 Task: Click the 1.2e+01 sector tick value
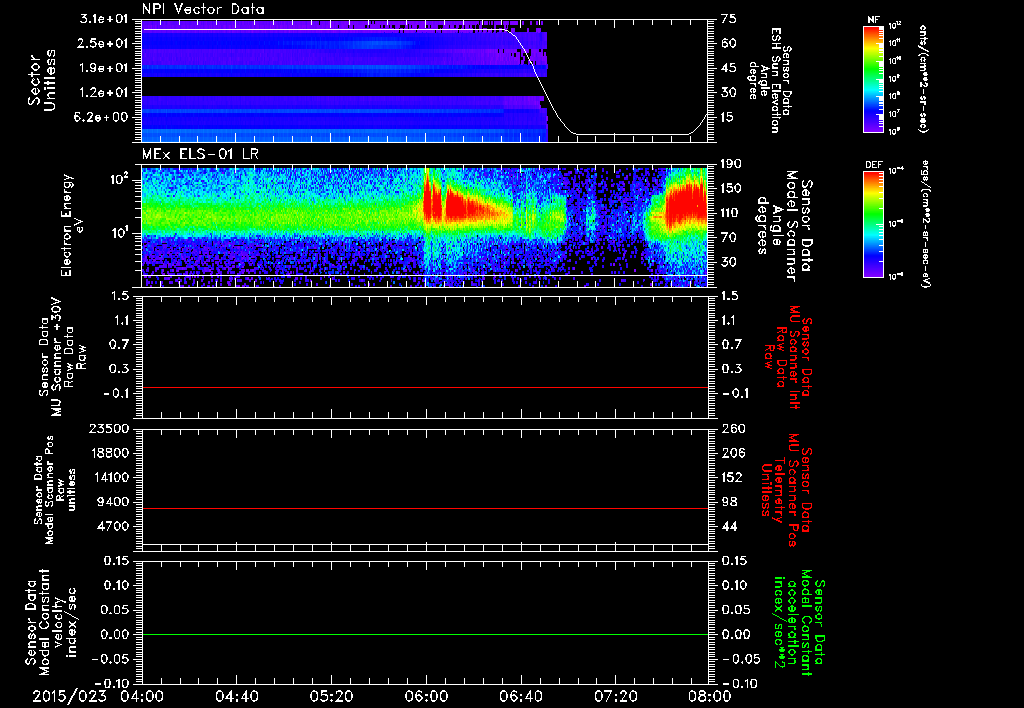pos(104,93)
